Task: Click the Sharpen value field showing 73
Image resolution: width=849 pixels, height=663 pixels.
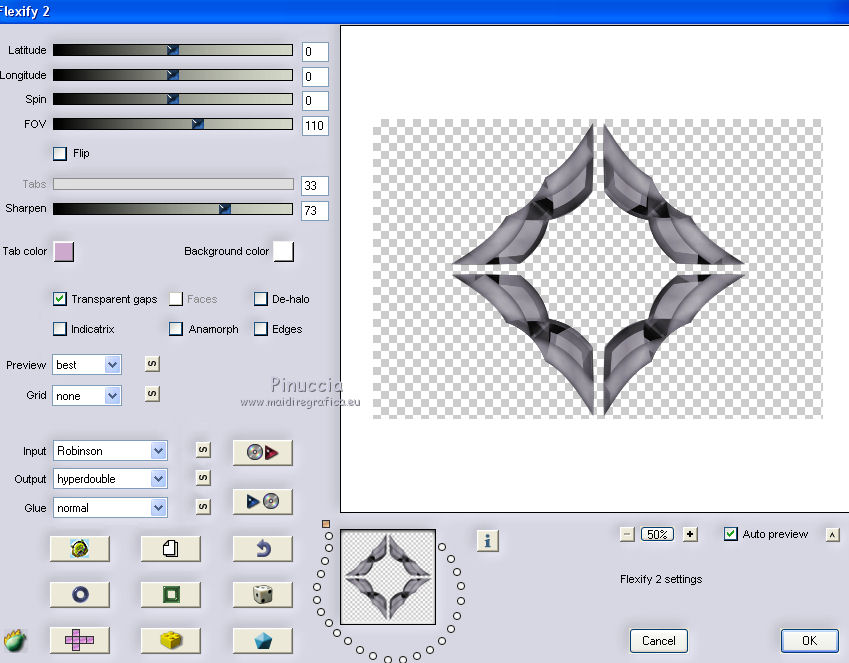Action: [315, 211]
